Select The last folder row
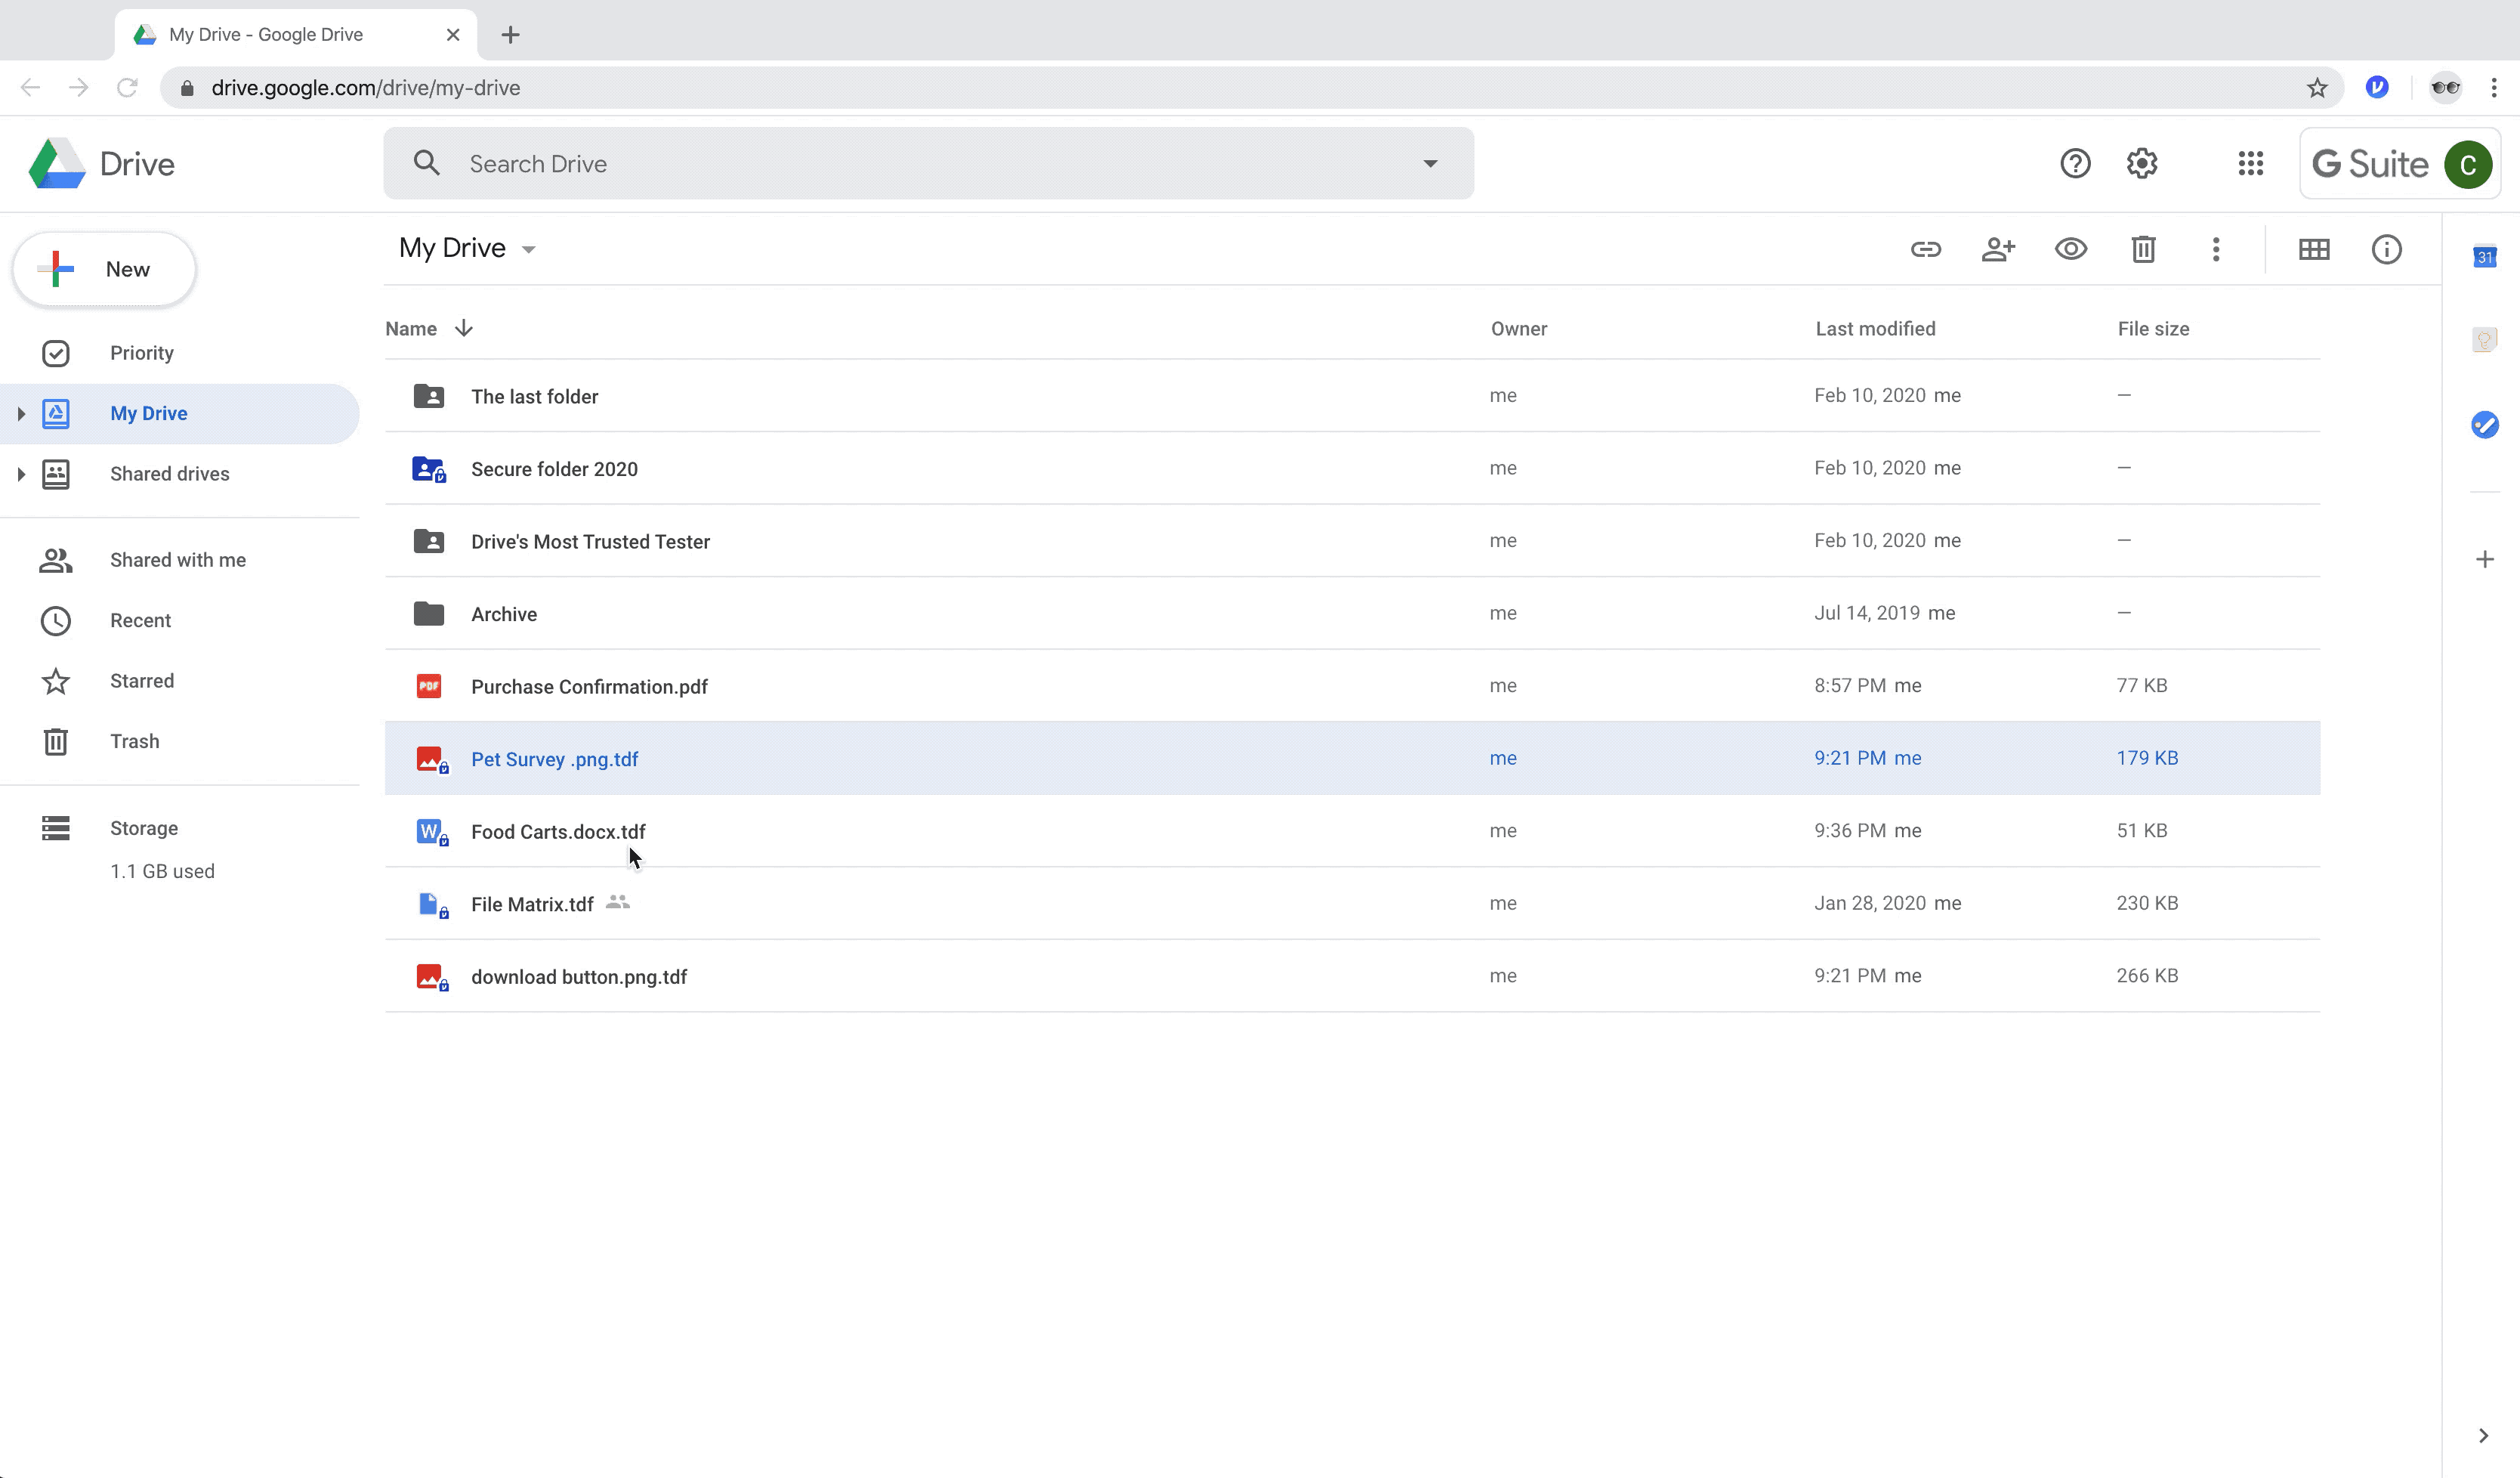 pyautogui.click(x=1352, y=396)
